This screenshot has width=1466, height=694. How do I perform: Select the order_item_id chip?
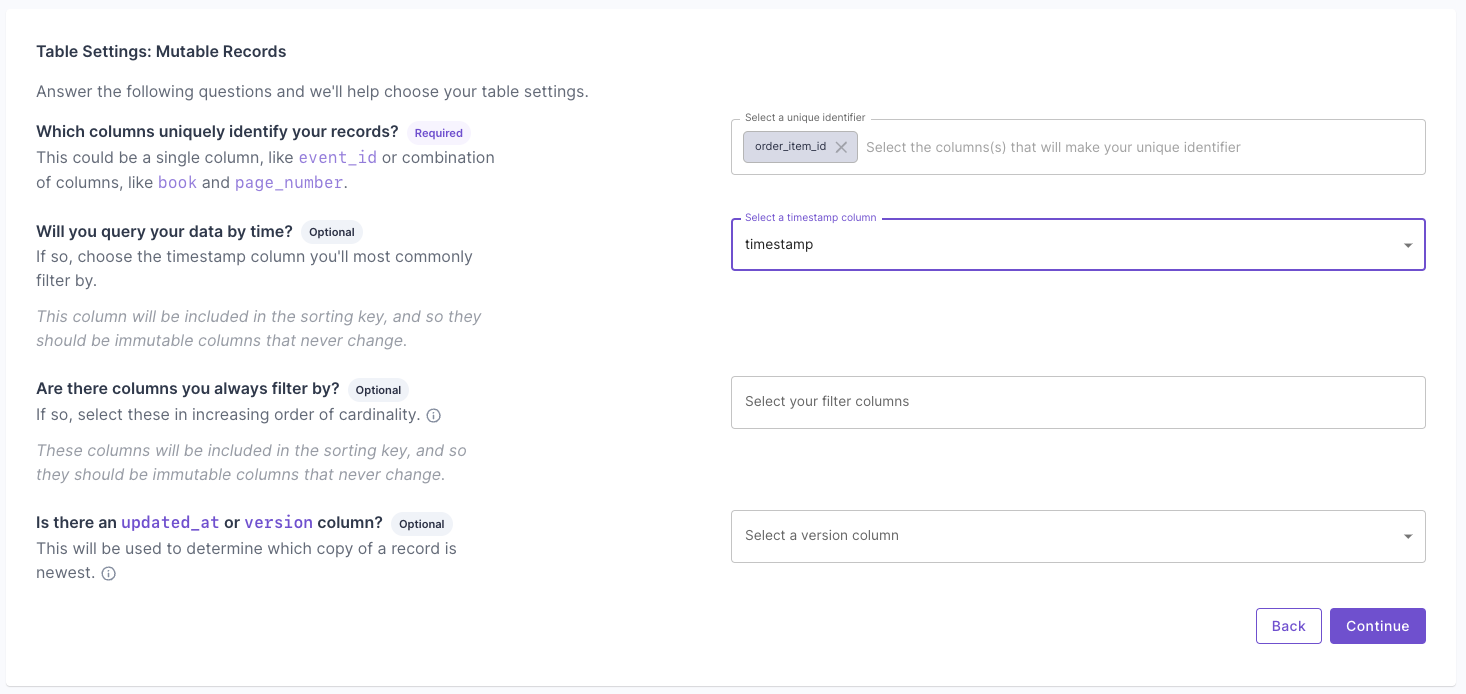tap(790, 146)
